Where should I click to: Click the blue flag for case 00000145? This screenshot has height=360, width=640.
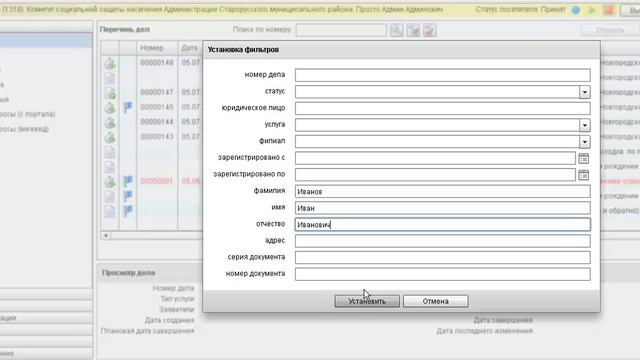128,107
